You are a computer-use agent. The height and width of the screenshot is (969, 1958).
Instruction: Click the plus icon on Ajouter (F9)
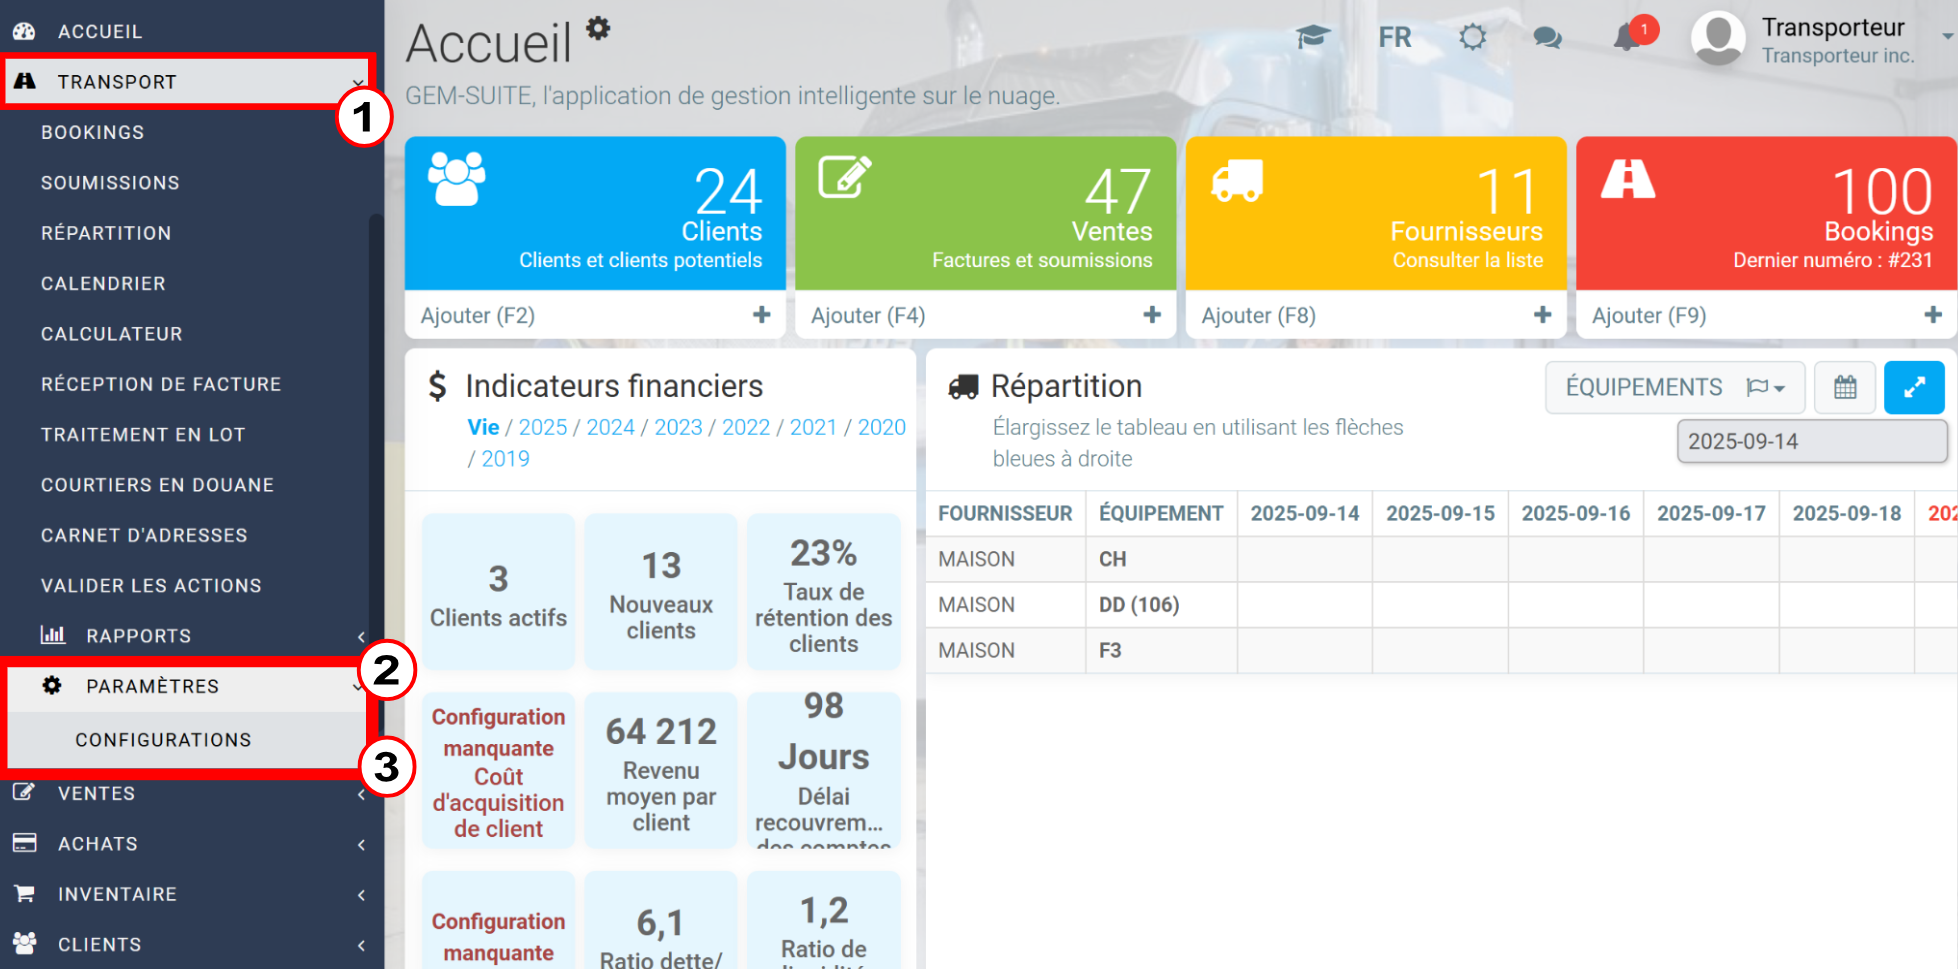(1932, 315)
